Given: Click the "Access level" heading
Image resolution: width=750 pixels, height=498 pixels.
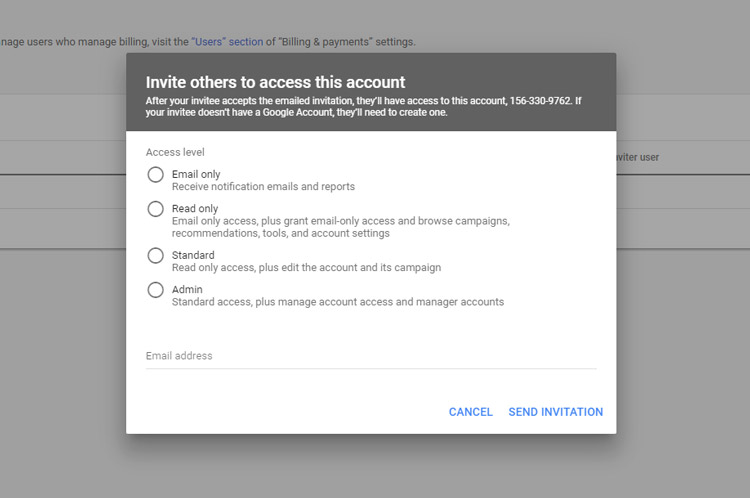Looking at the screenshot, I should coord(175,152).
